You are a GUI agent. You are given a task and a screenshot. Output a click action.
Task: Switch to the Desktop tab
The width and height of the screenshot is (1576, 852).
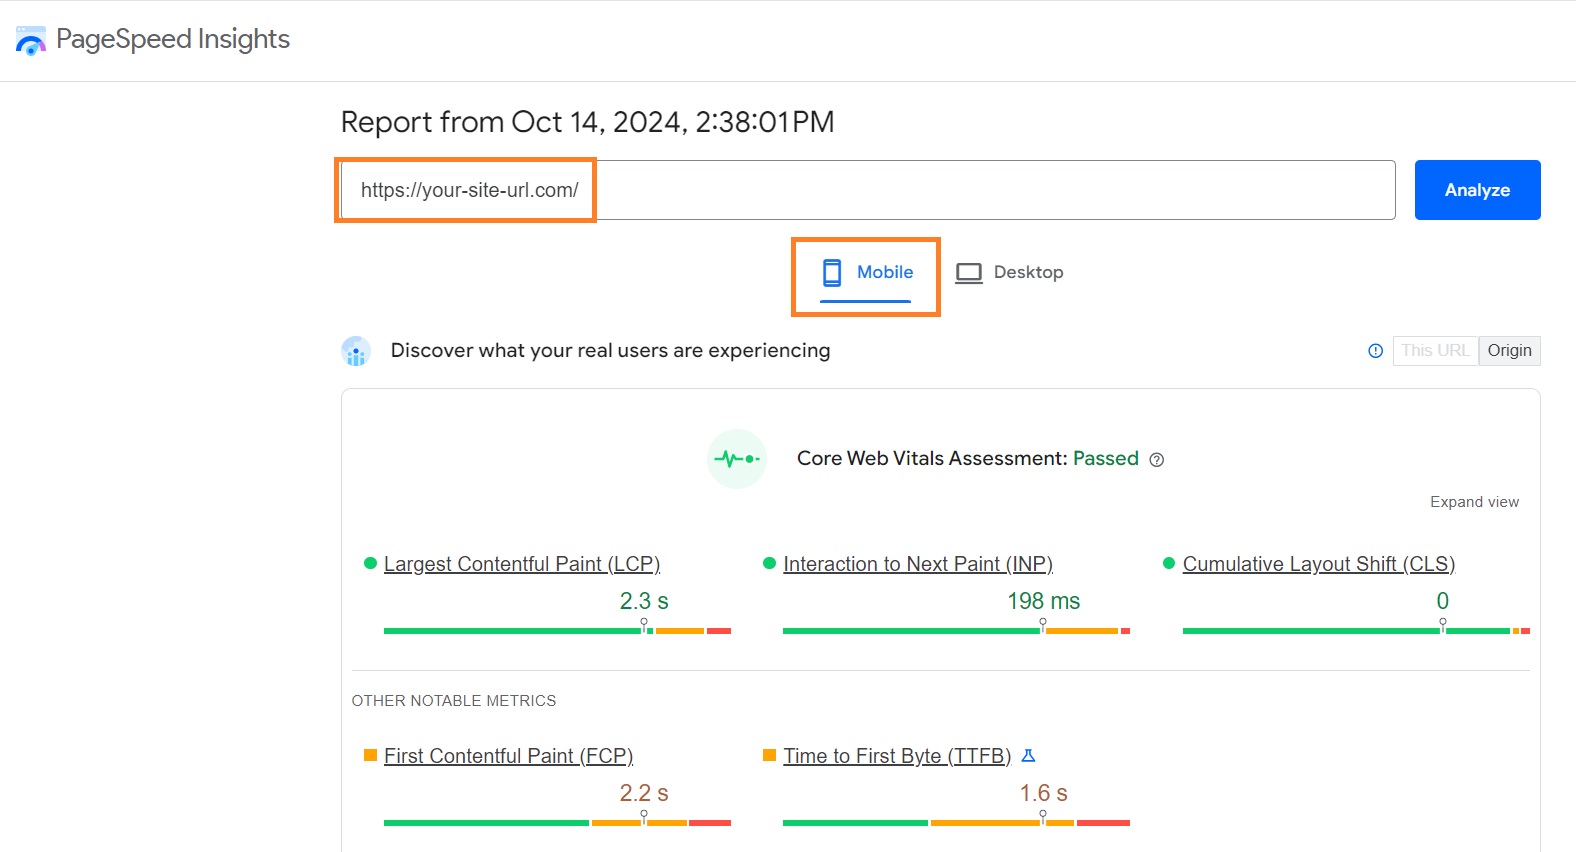(1009, 273)
